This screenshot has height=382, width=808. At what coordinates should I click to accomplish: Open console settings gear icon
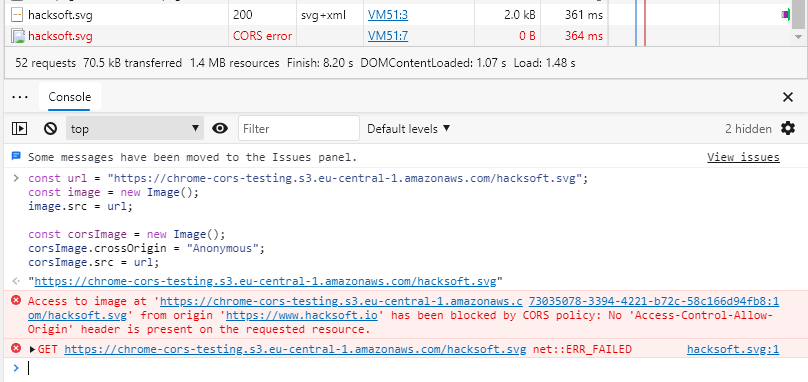pyautogui.click(x=787, y=128)
